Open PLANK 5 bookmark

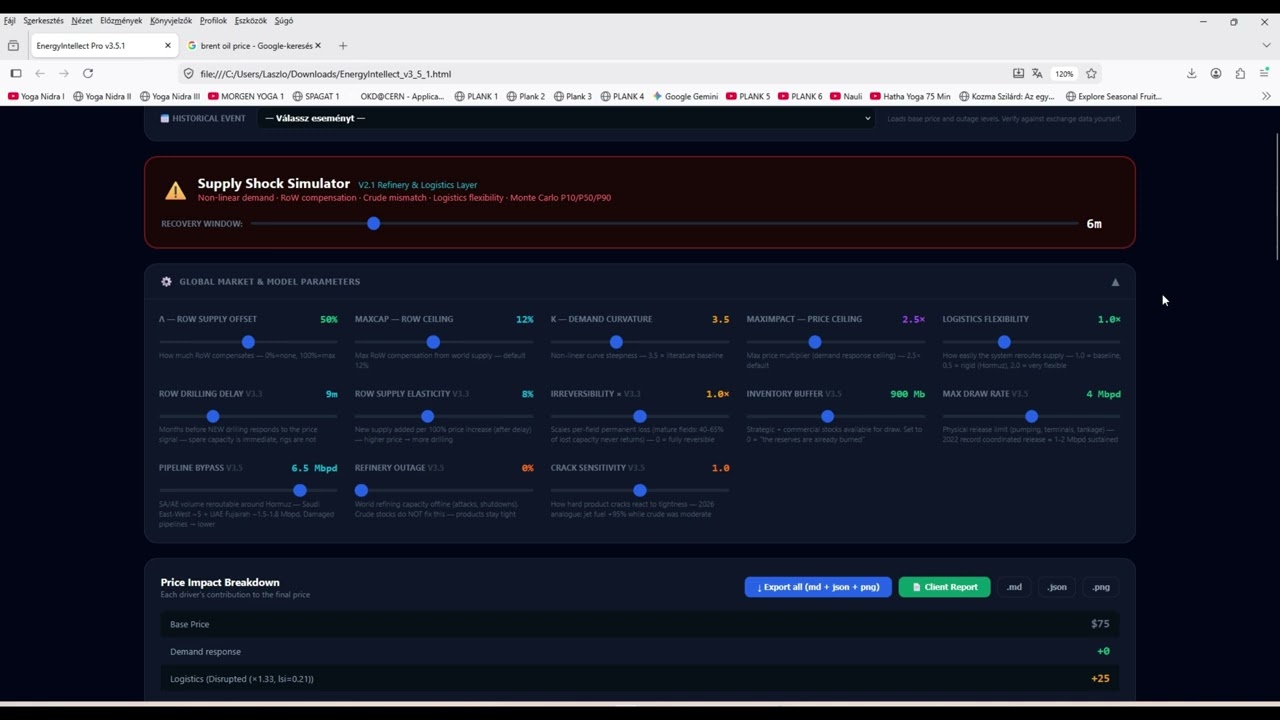click(748, 96)
